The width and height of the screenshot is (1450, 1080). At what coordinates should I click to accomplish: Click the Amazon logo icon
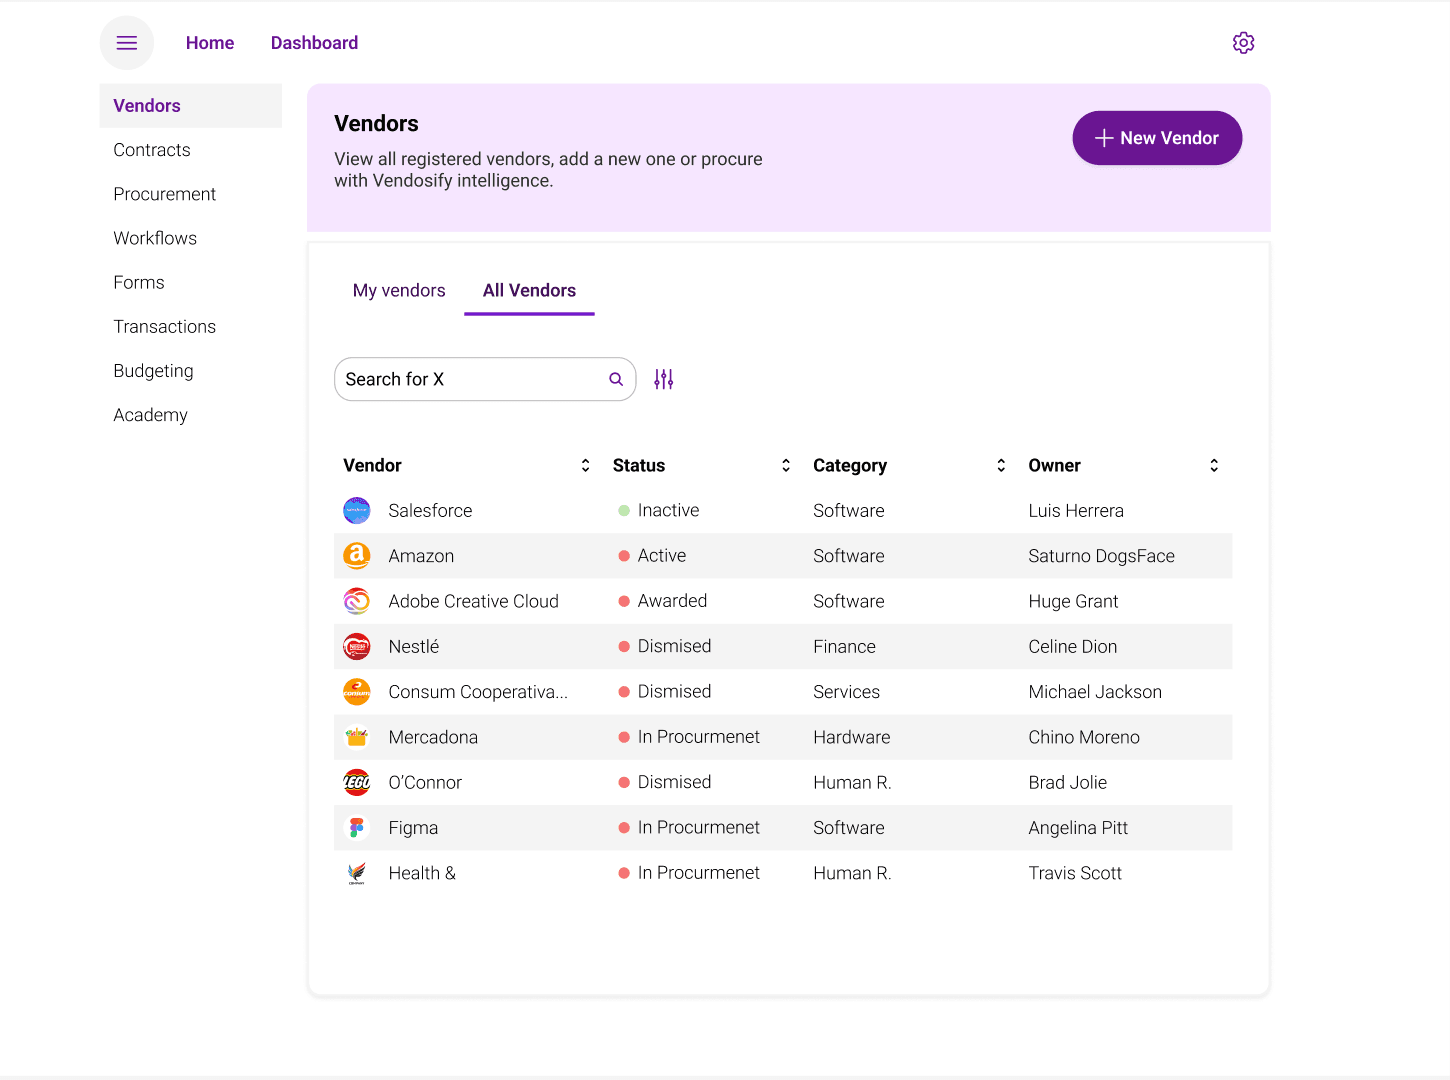[x=357, y=556]
